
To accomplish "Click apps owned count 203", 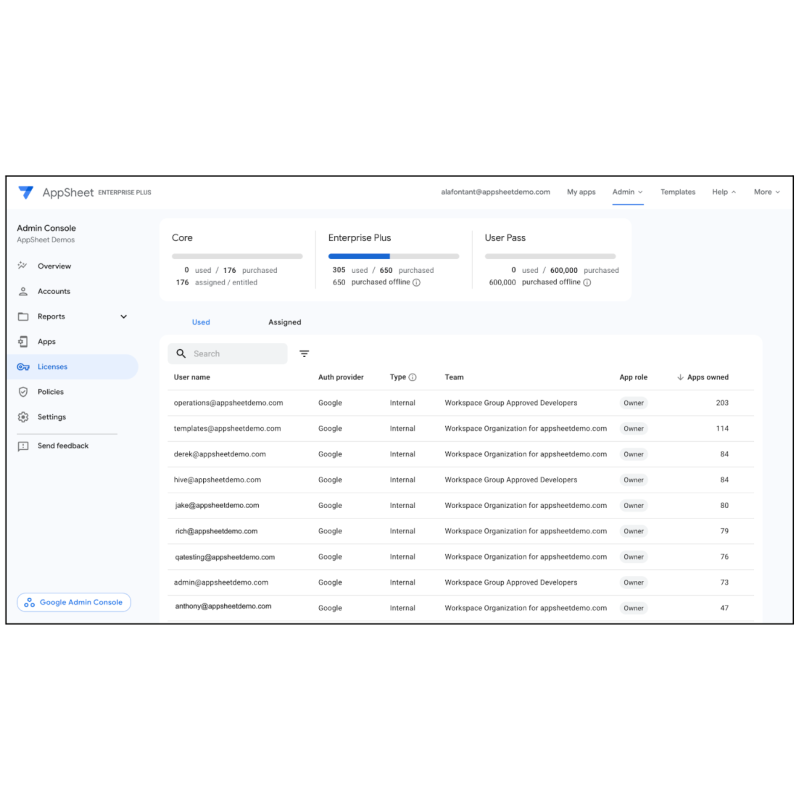I will (x=722, y=403).
